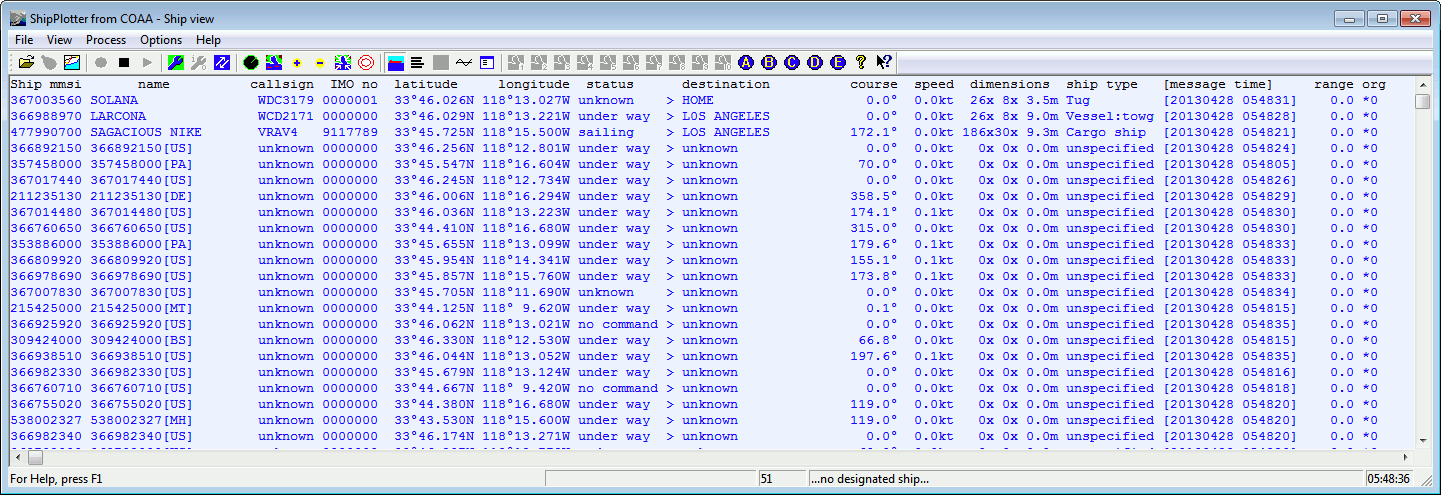
Task: Click the open folder toolbar icon
Action: click(26, 62)
